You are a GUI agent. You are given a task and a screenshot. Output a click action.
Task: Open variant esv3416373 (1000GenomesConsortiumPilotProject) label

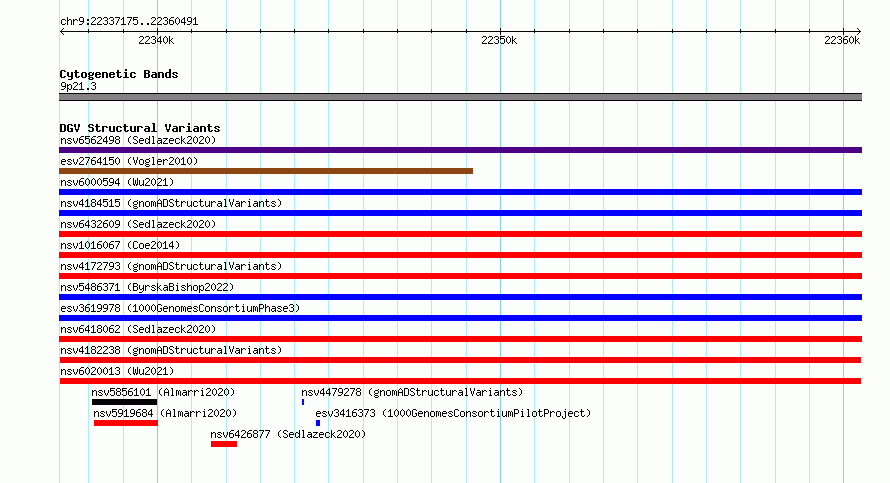[x=453, y=413]
